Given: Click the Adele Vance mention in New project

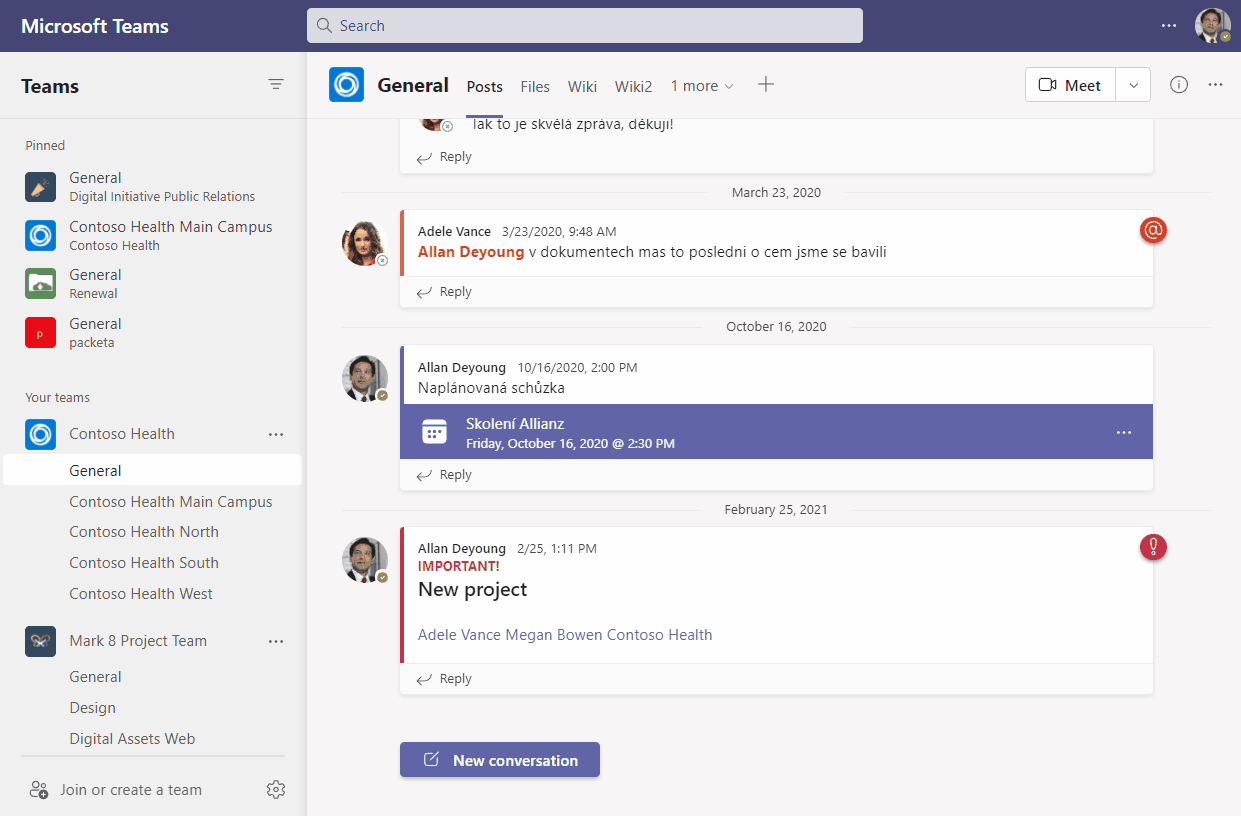Looking at the screenshot, I should pos(459,634).
